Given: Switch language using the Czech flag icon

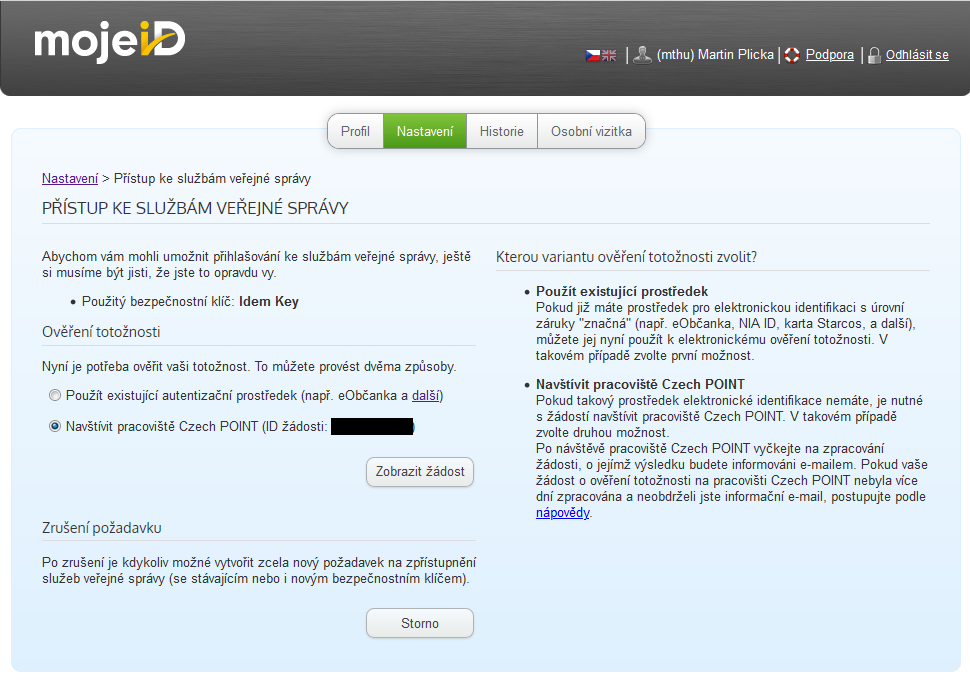Looking at the screenshot, I should pos(593,55).
